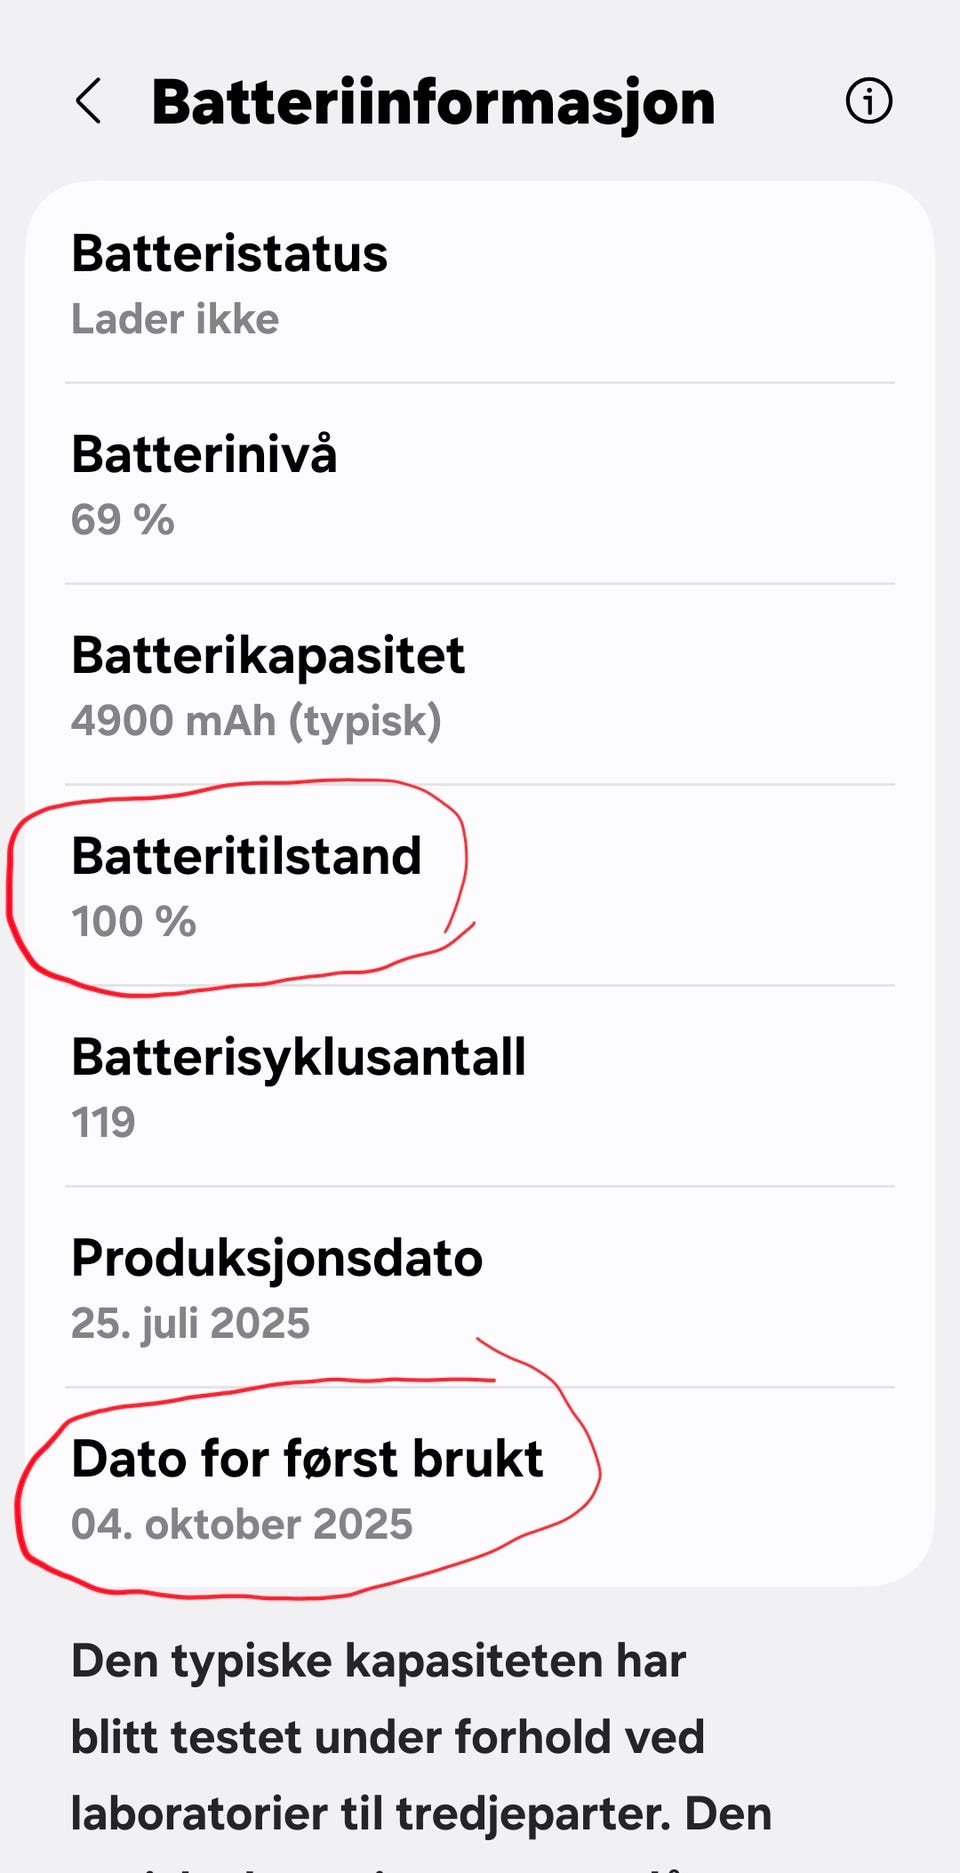Tap the 'Lader ikke' status text
Image resolution: width=960 pixels, height=1873 pixels.
coord(175,319)
